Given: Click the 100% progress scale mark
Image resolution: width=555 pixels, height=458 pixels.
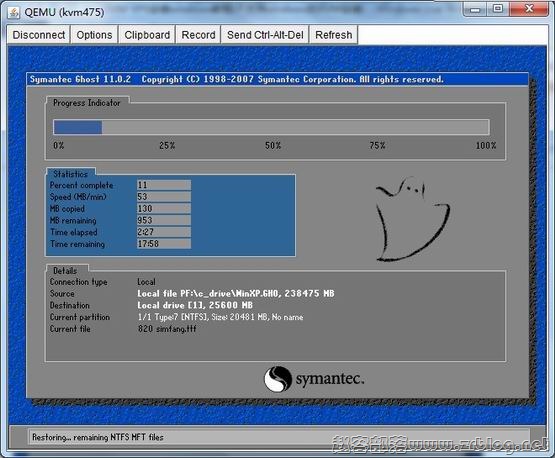Looking at the screenshot, I should pos(486,145).
